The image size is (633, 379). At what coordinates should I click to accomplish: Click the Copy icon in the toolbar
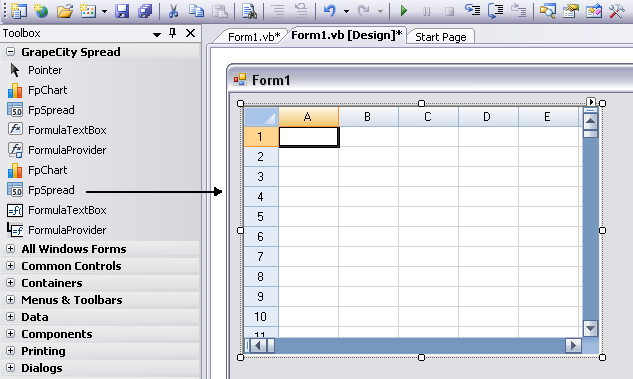[x=197, y=11]
